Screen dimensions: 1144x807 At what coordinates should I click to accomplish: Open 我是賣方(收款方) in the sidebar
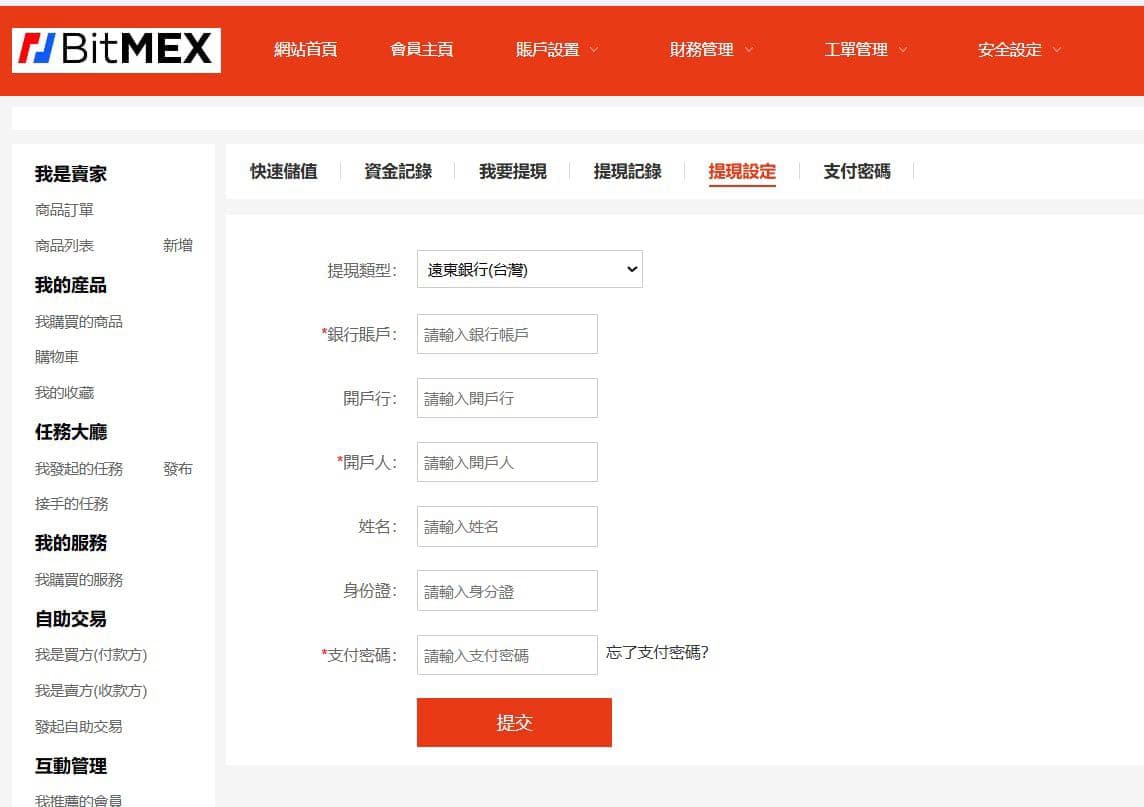coord(91,690)
